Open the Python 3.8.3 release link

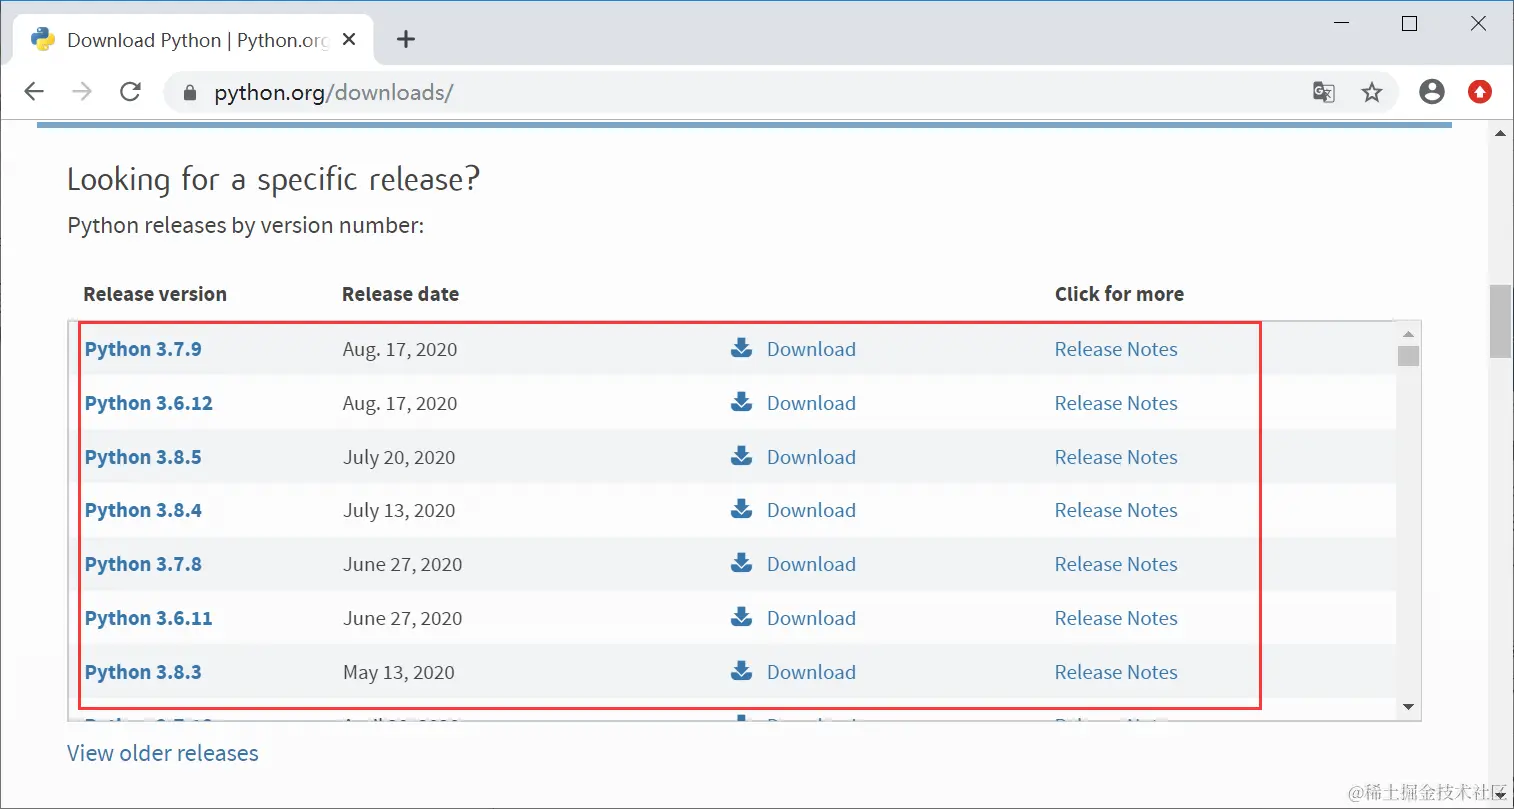click(143, 672)
